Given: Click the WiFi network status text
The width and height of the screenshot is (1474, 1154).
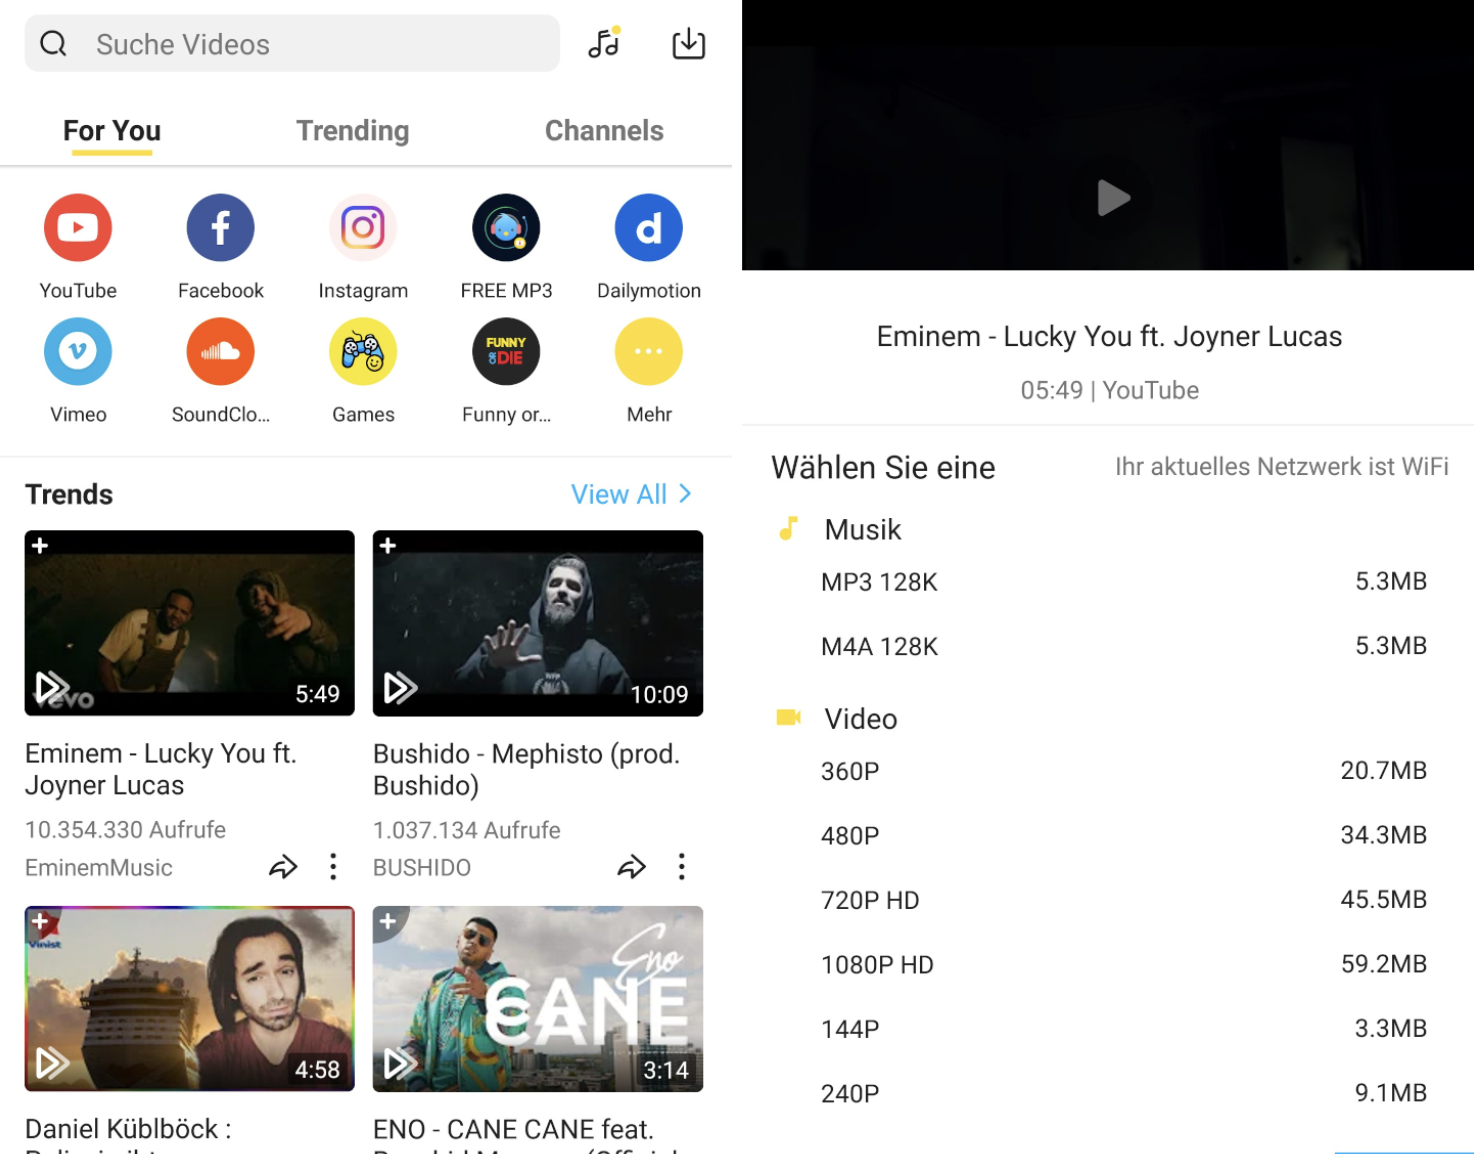Looking at the screenshot, I should [1282, 467].
